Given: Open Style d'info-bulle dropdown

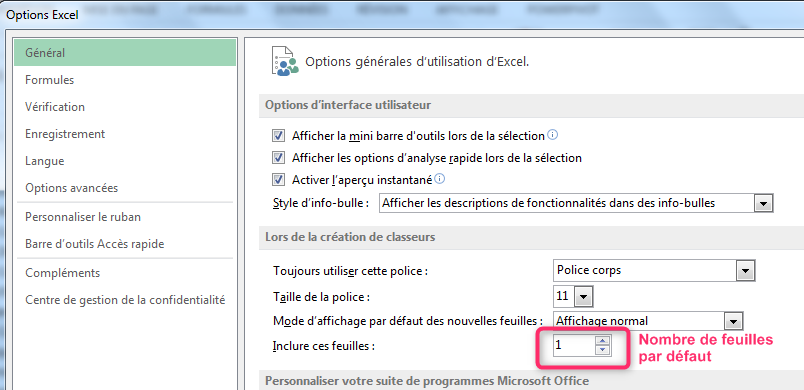Looking at the screenshot, I should (763, 203).
